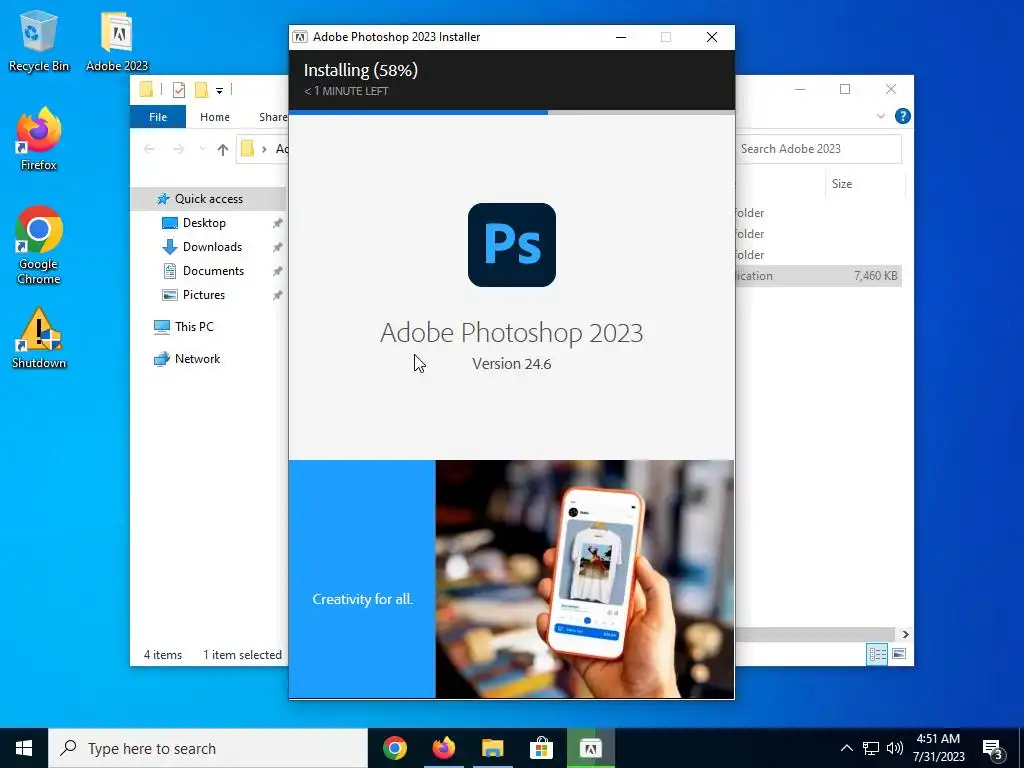The width and height of the screenshot is (1024, 768).
Task: Open the Share tab in Explorer
Action: coord(273,117)
